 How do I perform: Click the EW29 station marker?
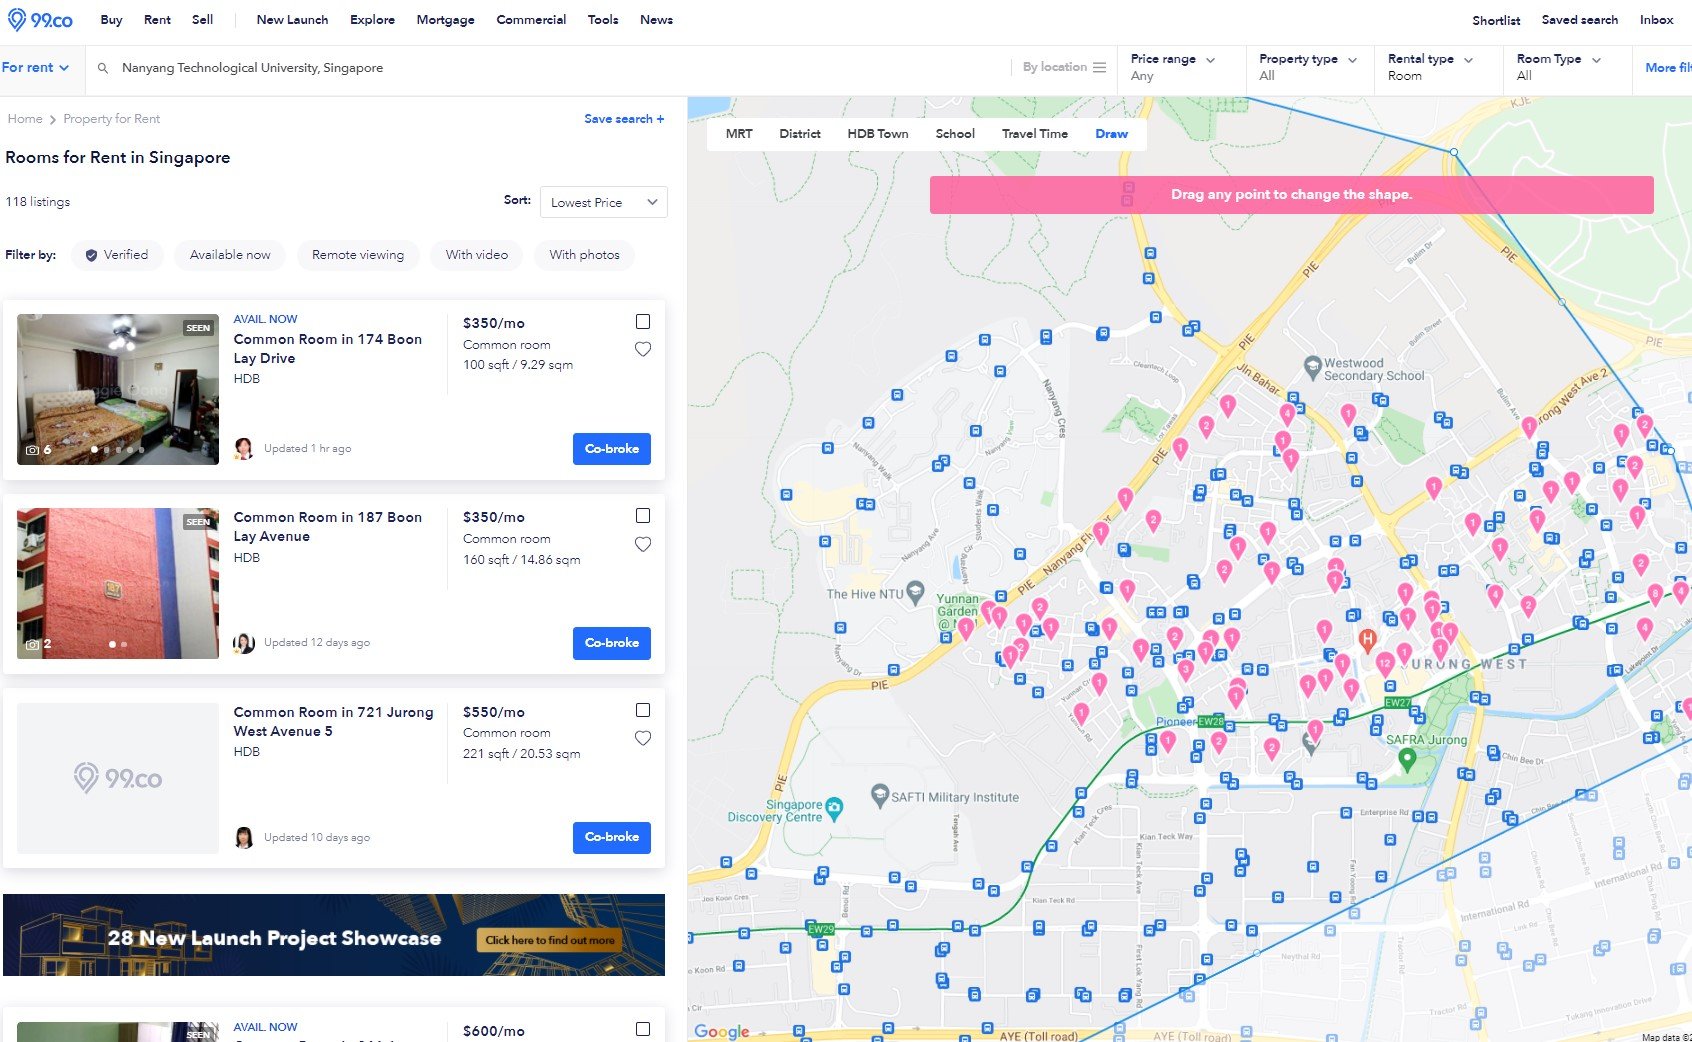pyautogui.click(x=820, y=929)
